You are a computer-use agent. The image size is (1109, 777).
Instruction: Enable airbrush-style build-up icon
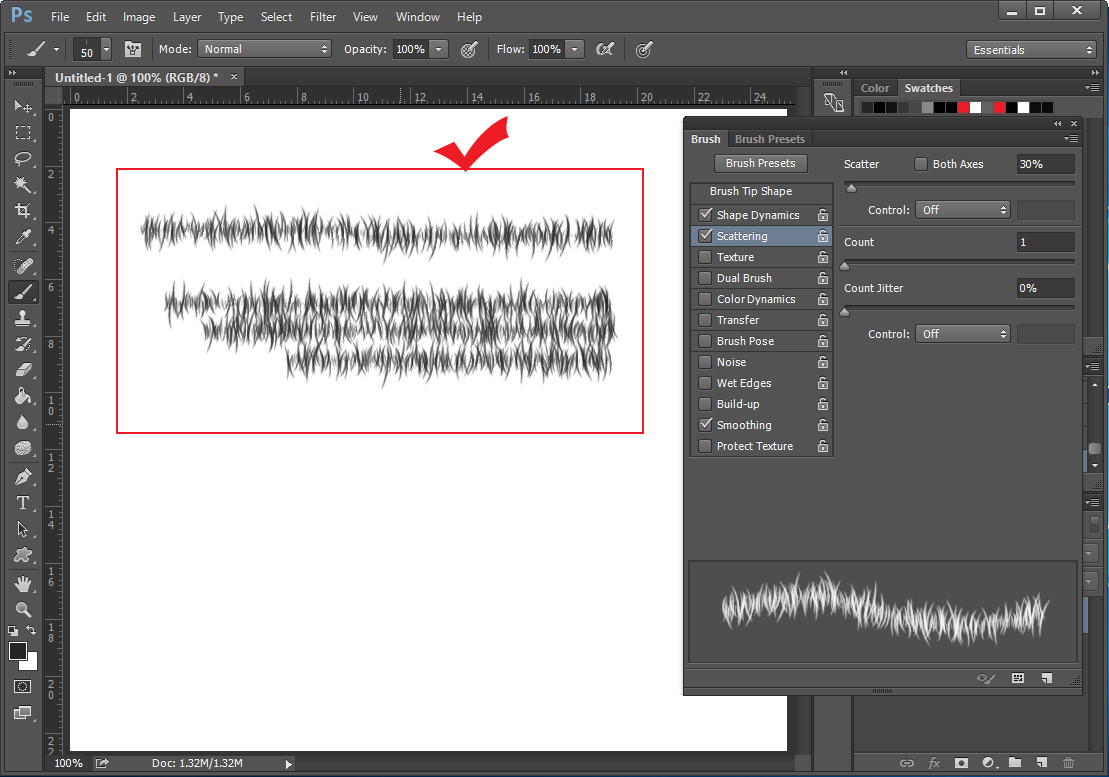(605, 49)
